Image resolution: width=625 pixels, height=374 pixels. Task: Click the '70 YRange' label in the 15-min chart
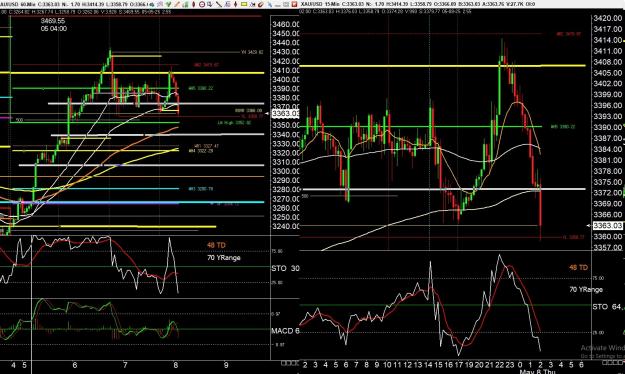tap(586, 289)
